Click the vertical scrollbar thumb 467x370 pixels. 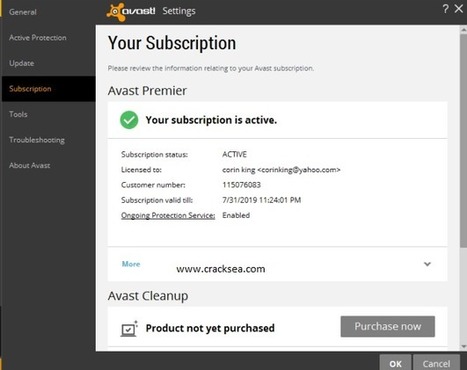463,140
